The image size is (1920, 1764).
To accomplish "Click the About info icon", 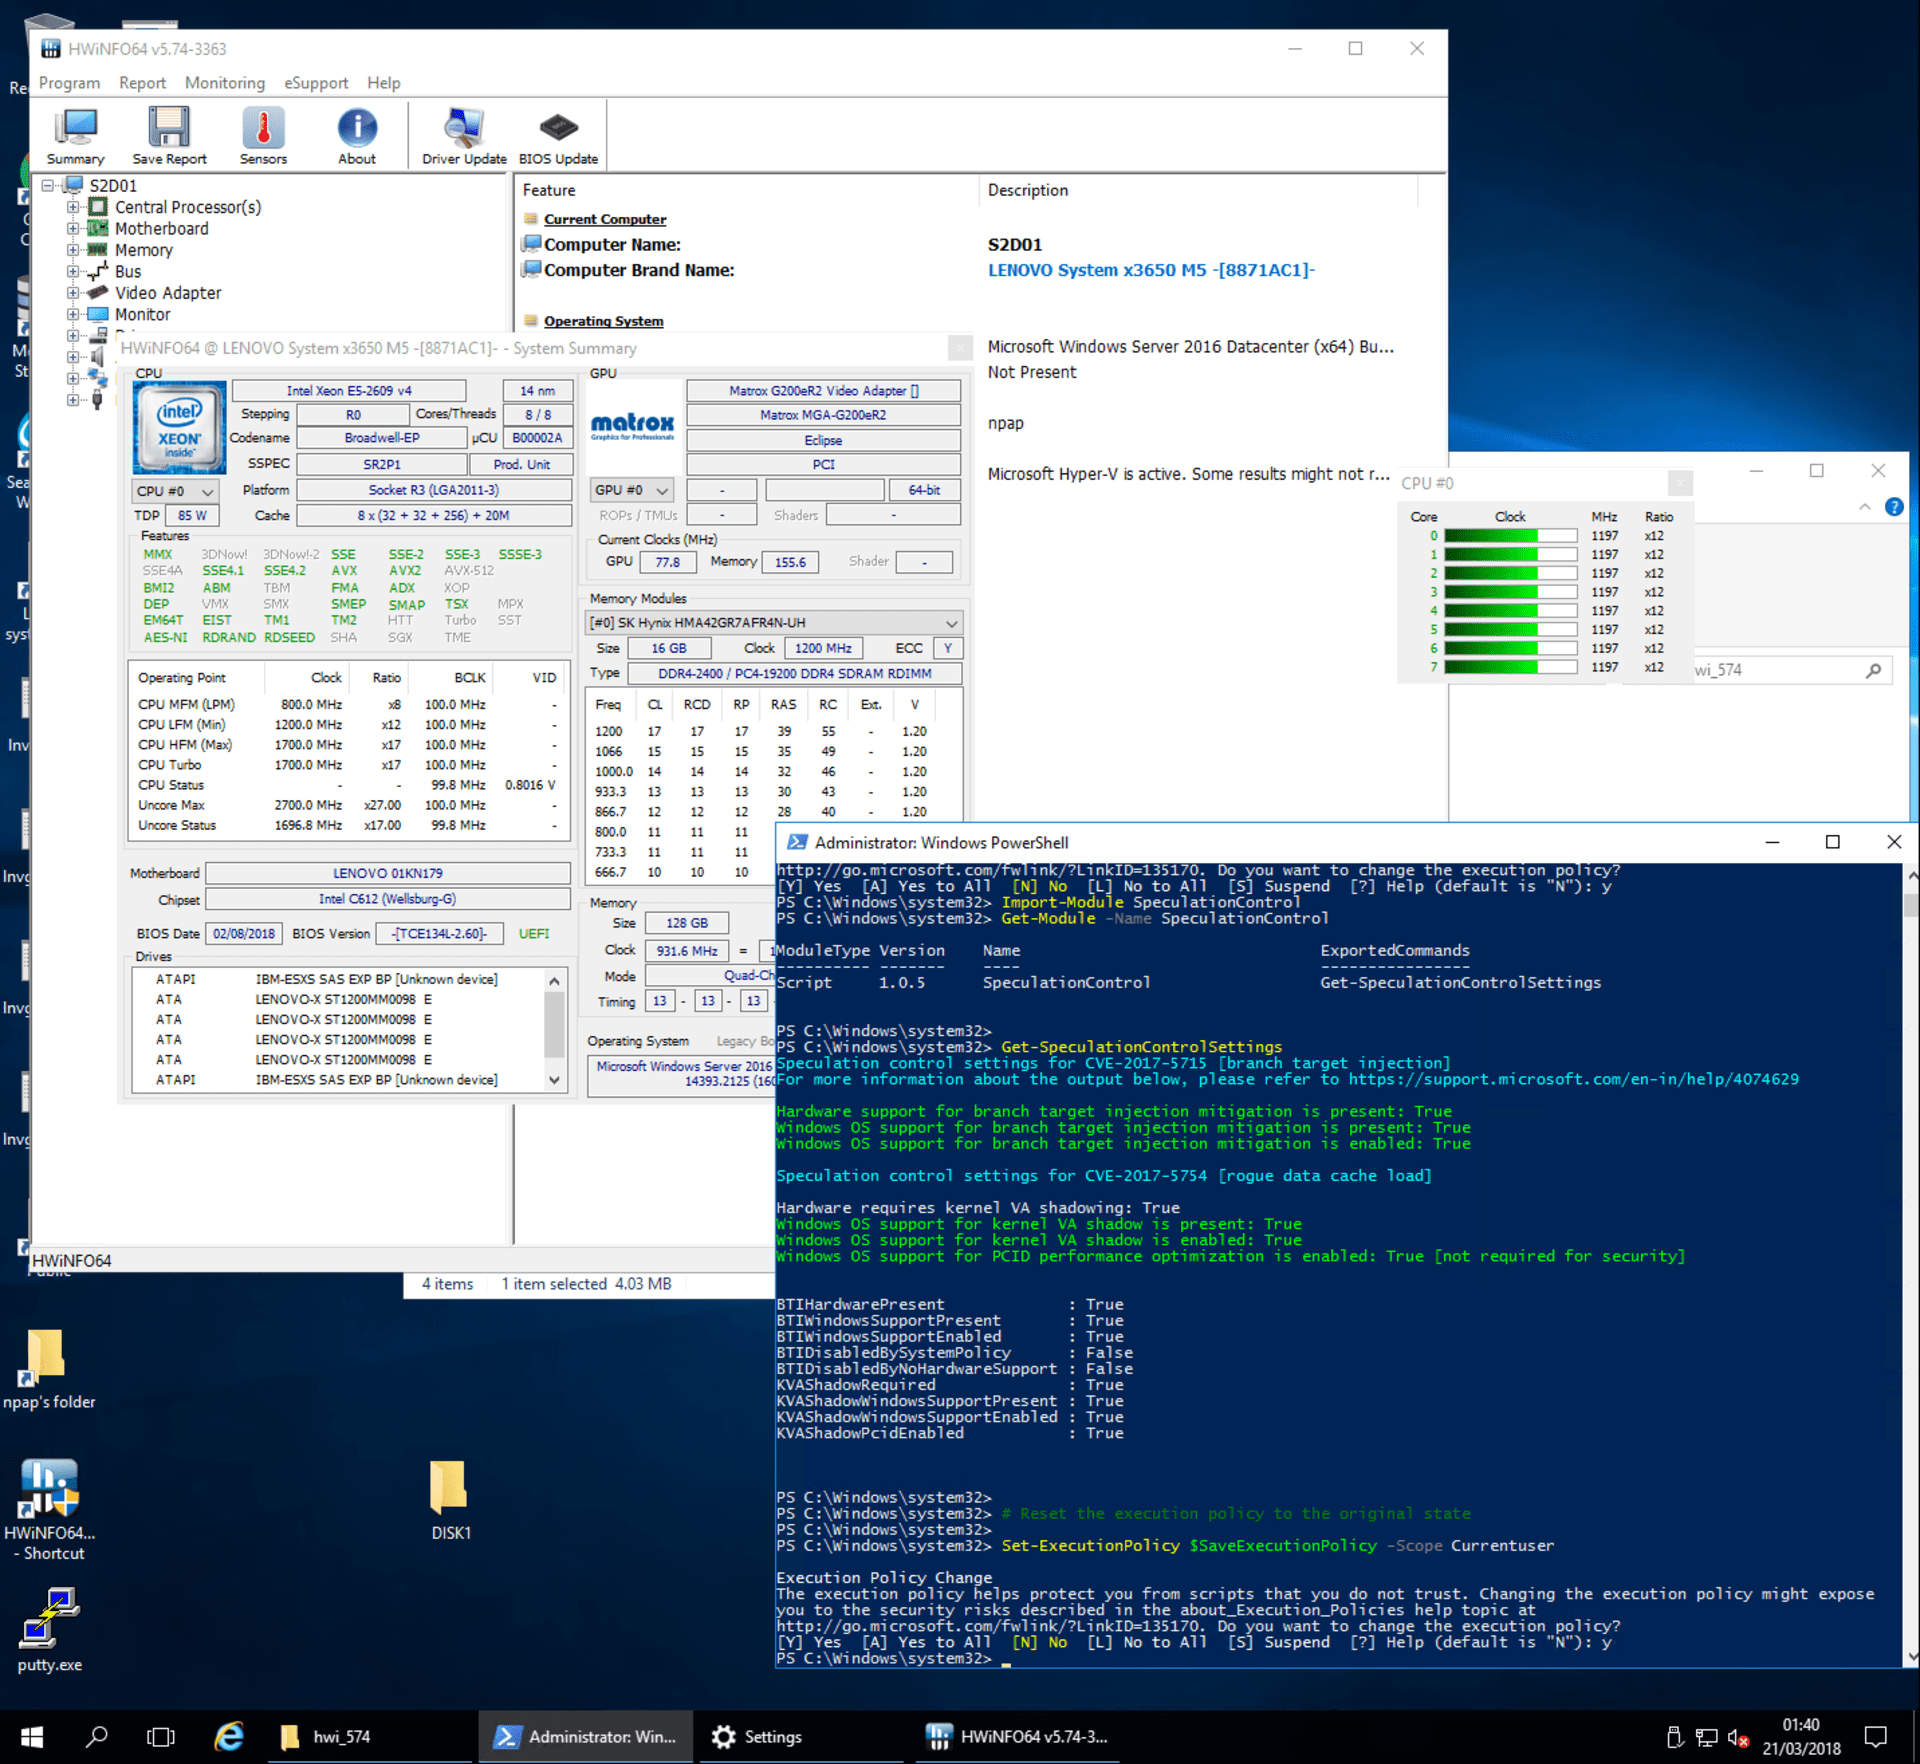I will click(357, 136).
